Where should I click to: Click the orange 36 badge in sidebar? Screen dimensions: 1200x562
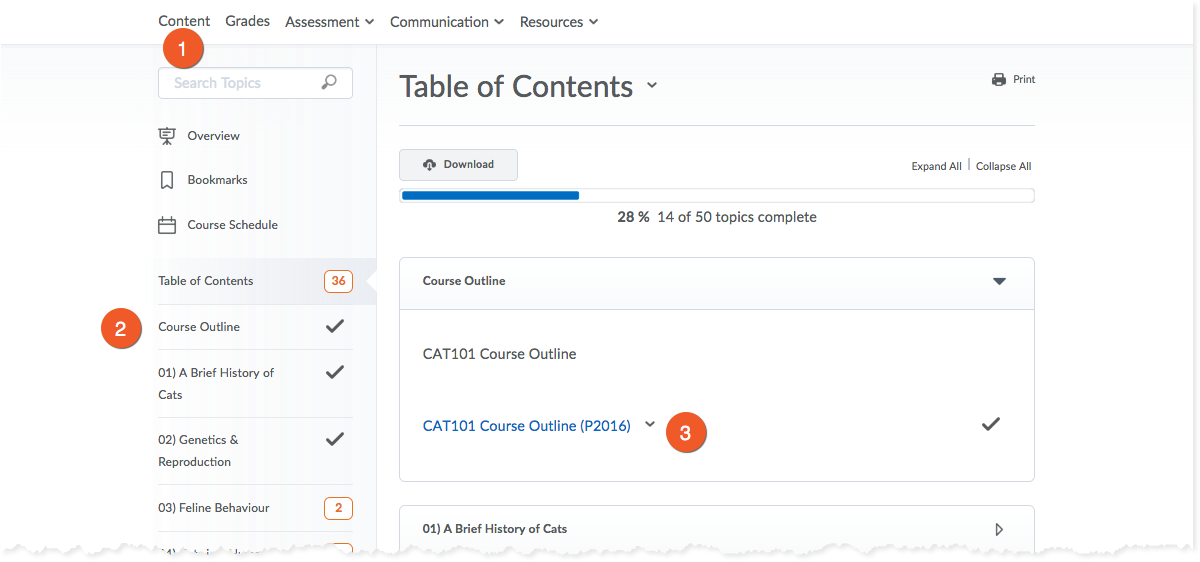[338, 281]
